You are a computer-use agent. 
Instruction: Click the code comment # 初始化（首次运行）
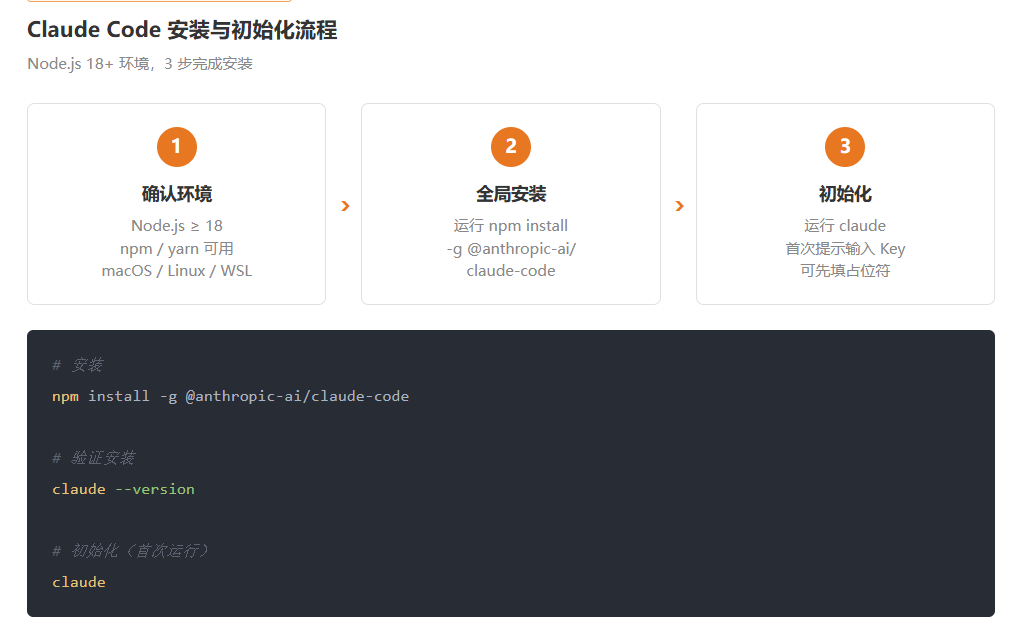pos(131,551)
